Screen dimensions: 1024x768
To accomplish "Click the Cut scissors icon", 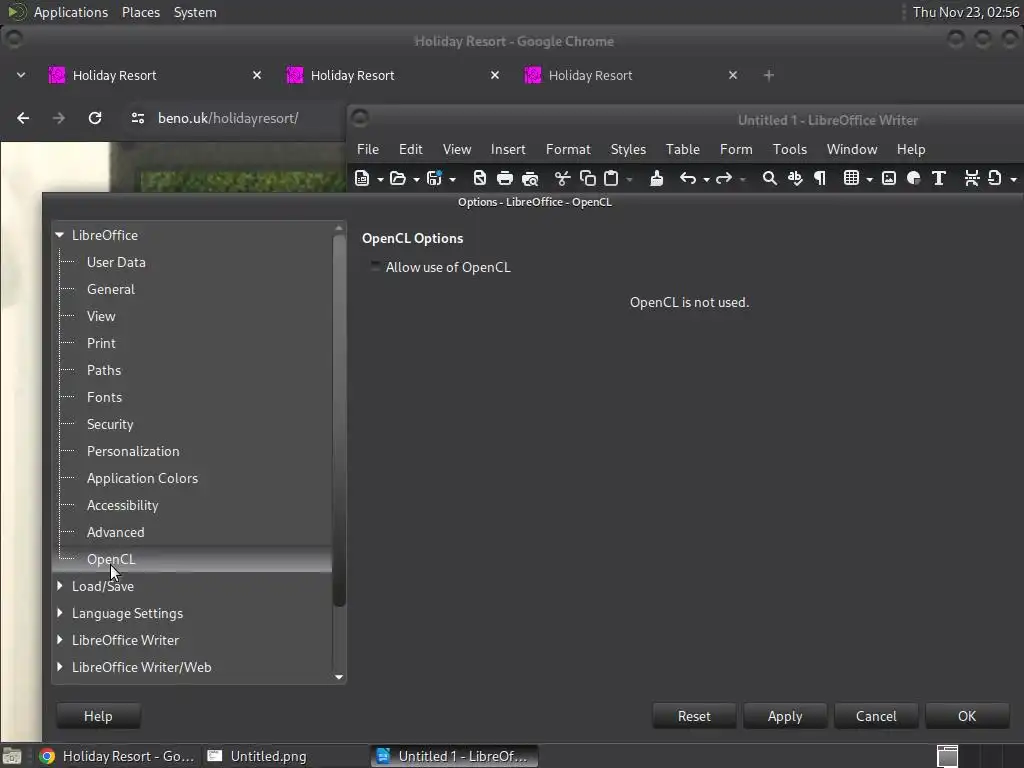I will (x=562, y=178).
